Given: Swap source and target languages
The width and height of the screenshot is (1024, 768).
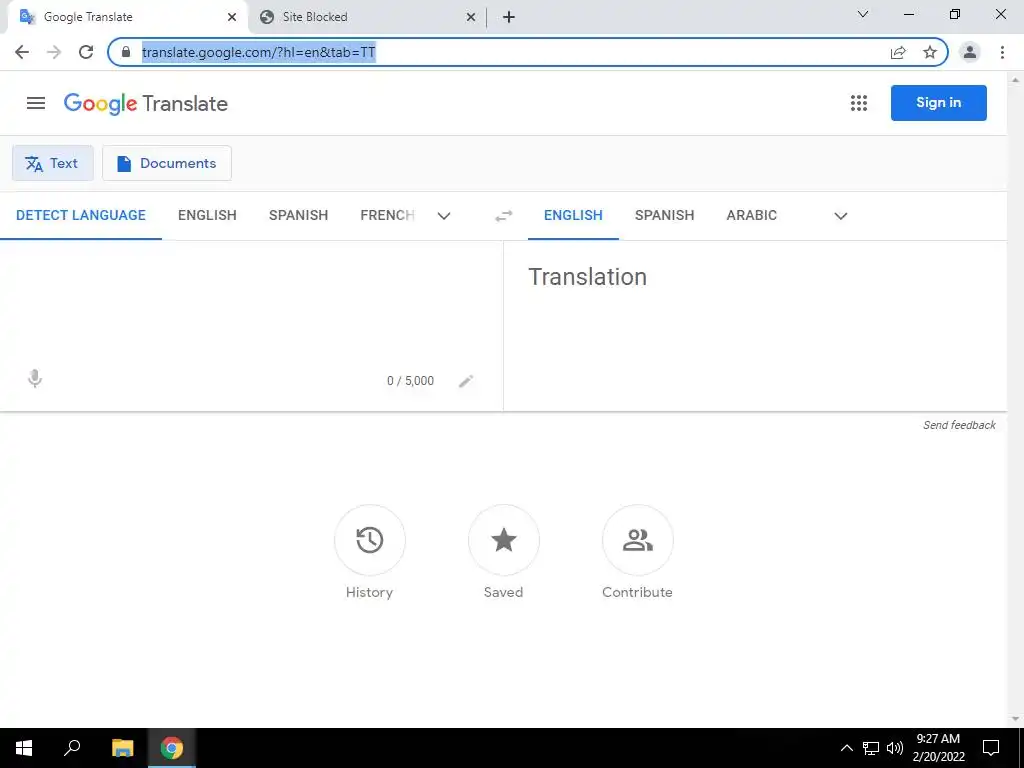Looking at the screenshot, I should [504, 216].
